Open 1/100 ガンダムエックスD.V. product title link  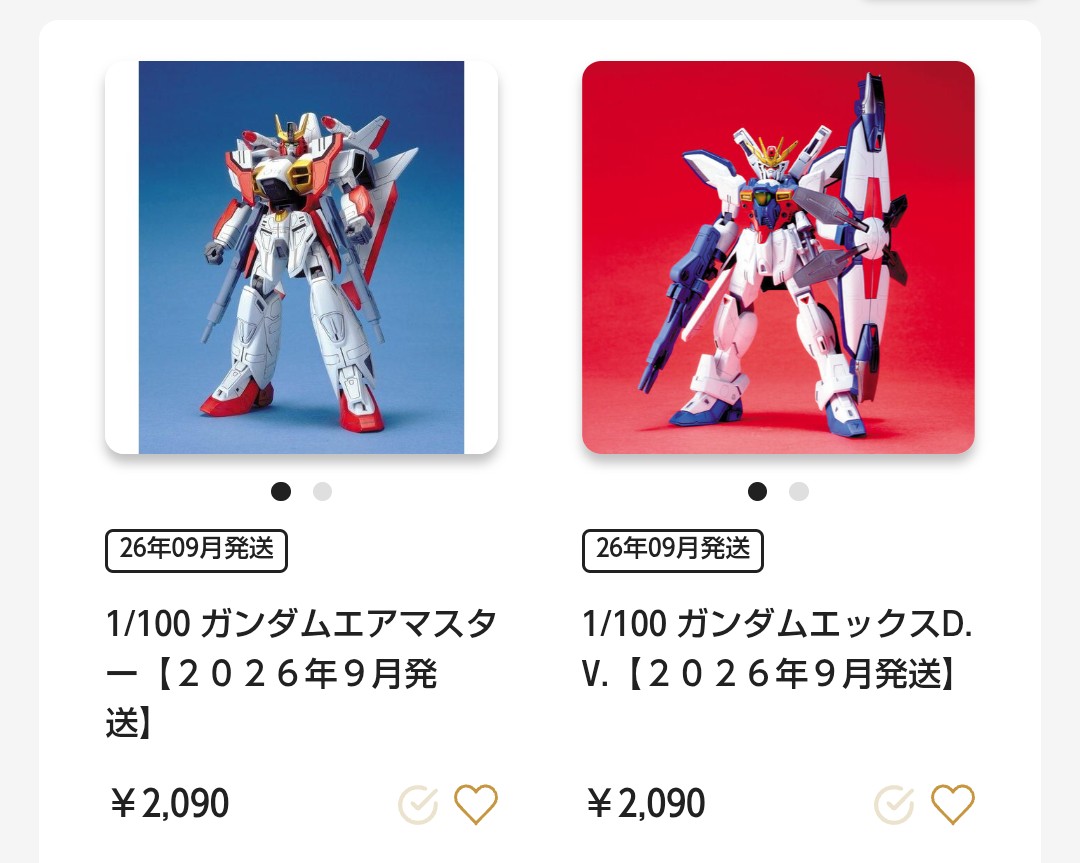coord(778,648)
